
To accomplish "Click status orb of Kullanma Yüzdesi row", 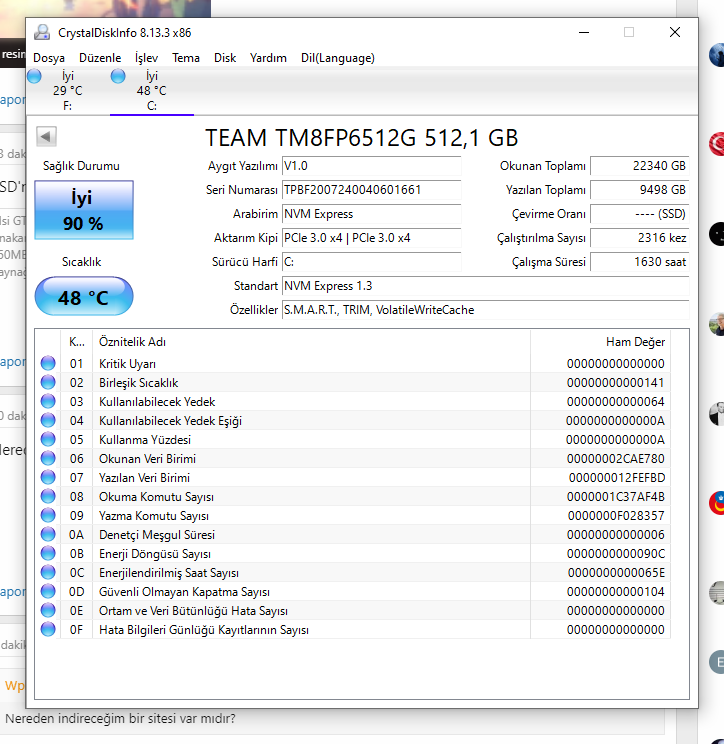I will pyautogui.click(x=48, y=439).
